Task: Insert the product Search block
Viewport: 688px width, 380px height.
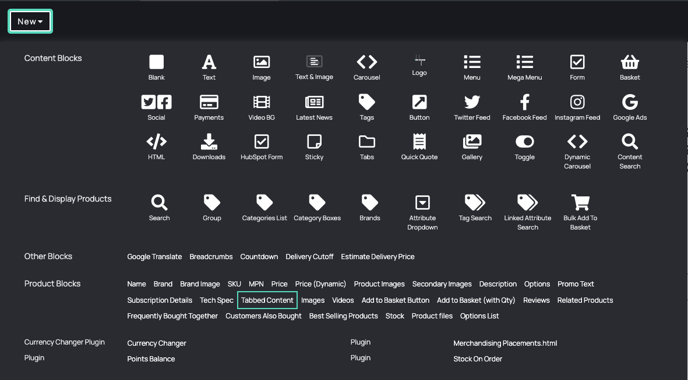Action: pyautogui.click(x=159, y=208)
